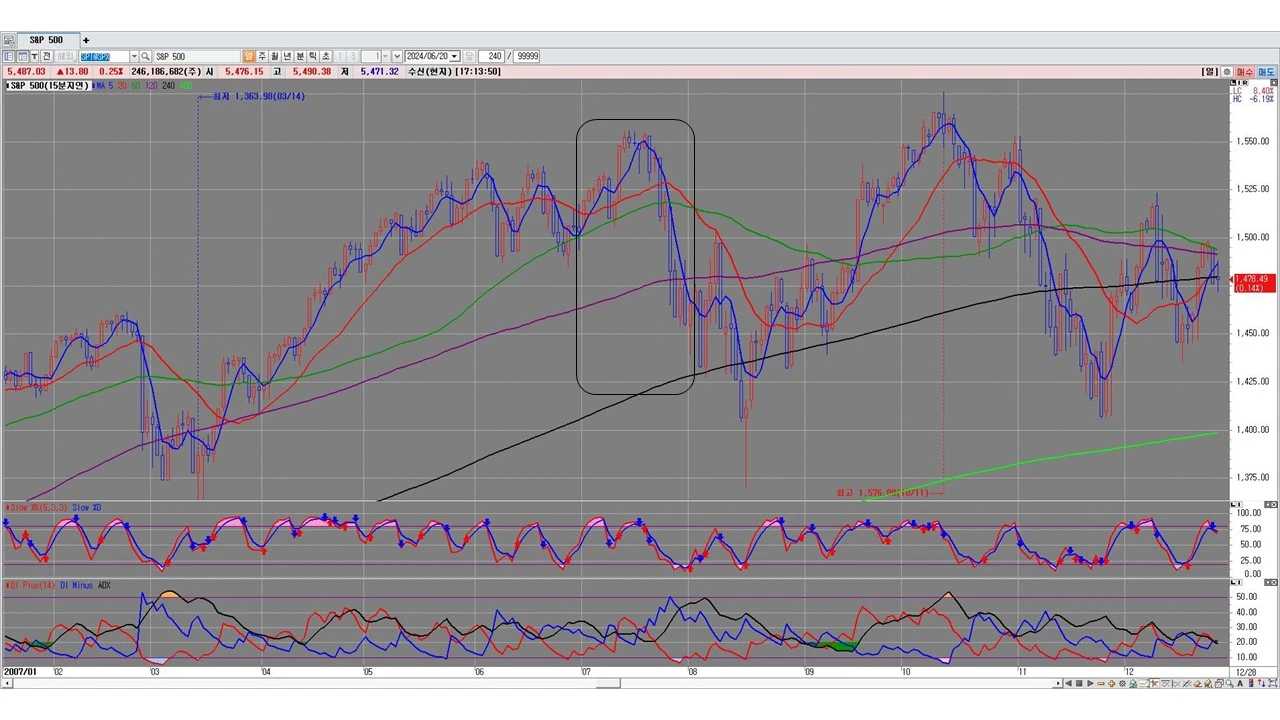This screenshot has height=720, width=1280.
Task: Select the 월 monthly period button
Action: click(275, 57)
